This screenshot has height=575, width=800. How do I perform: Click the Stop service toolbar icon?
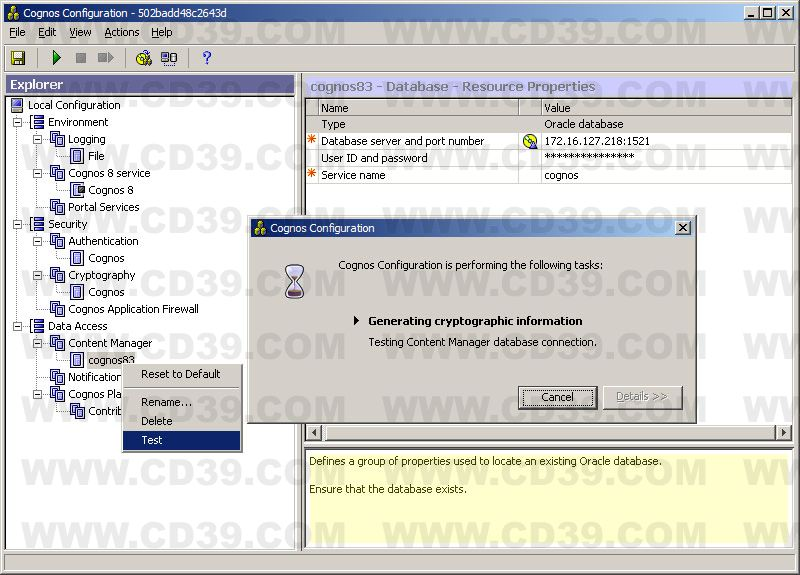point(81,58)
